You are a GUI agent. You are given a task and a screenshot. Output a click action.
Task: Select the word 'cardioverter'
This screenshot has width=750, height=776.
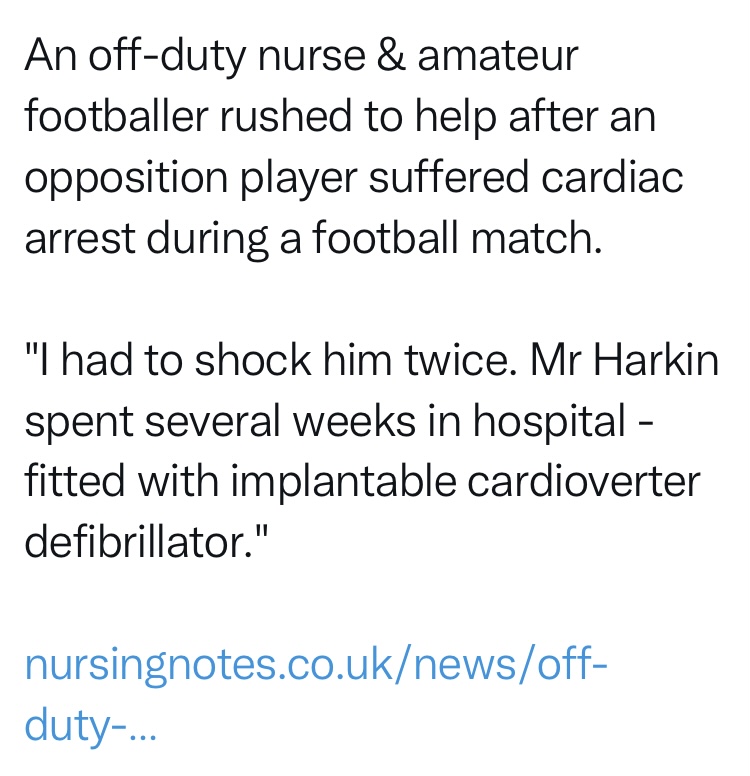(x=583, y=482)
